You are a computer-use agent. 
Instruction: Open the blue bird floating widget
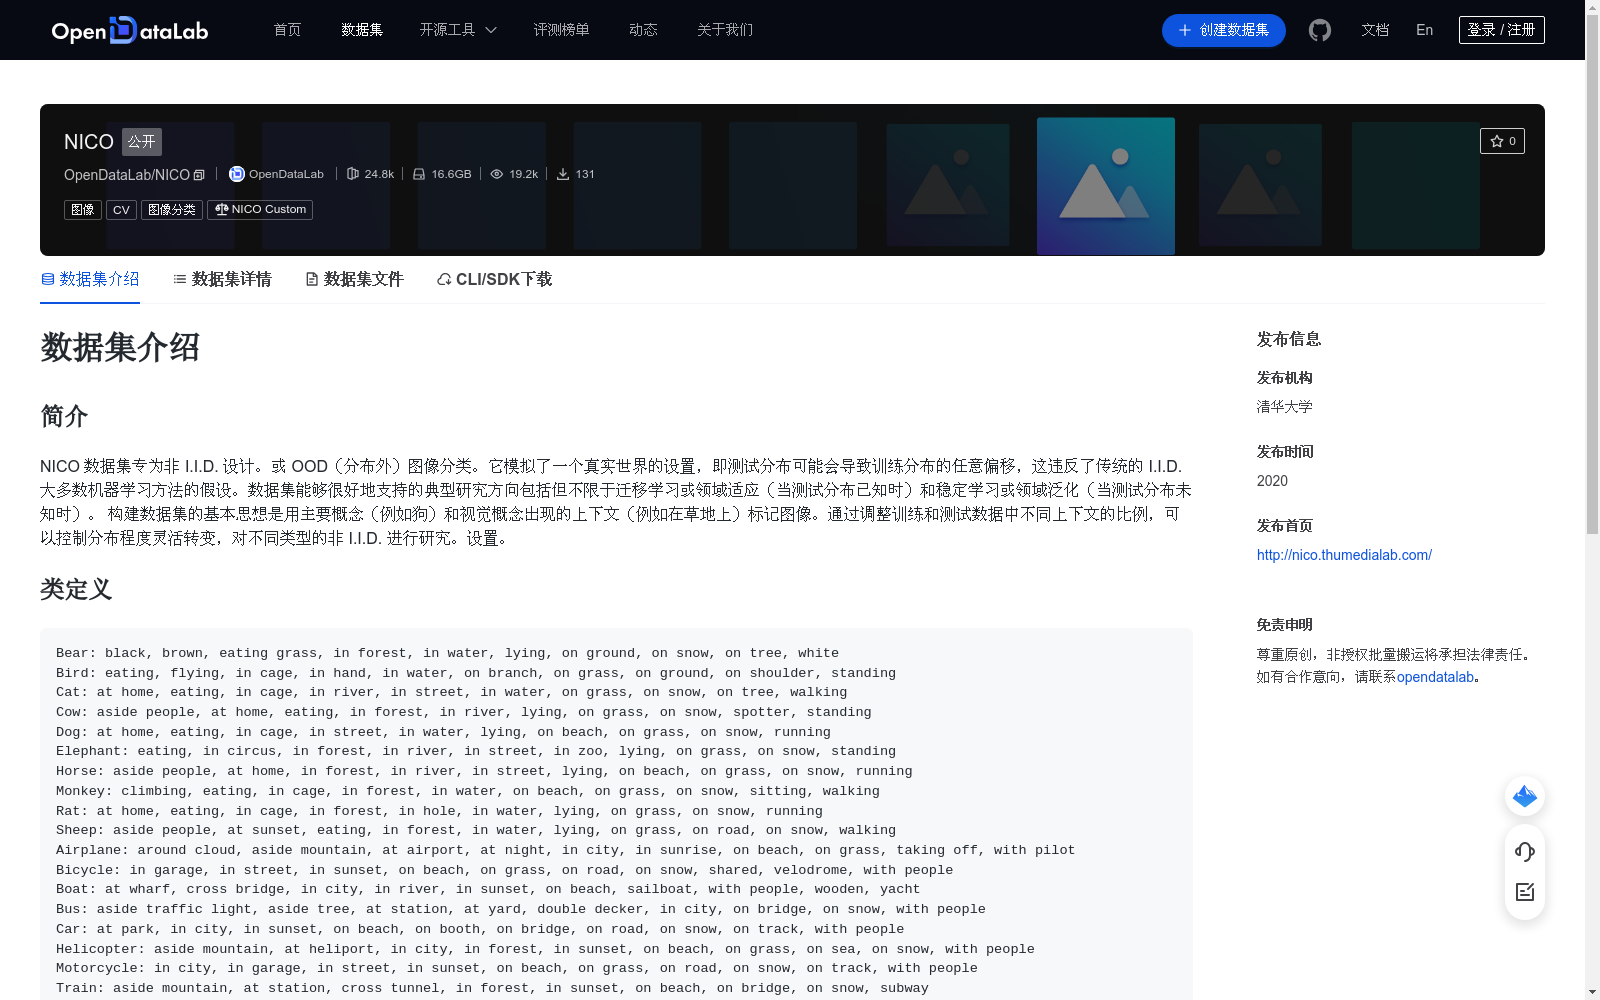point(1525,796)
